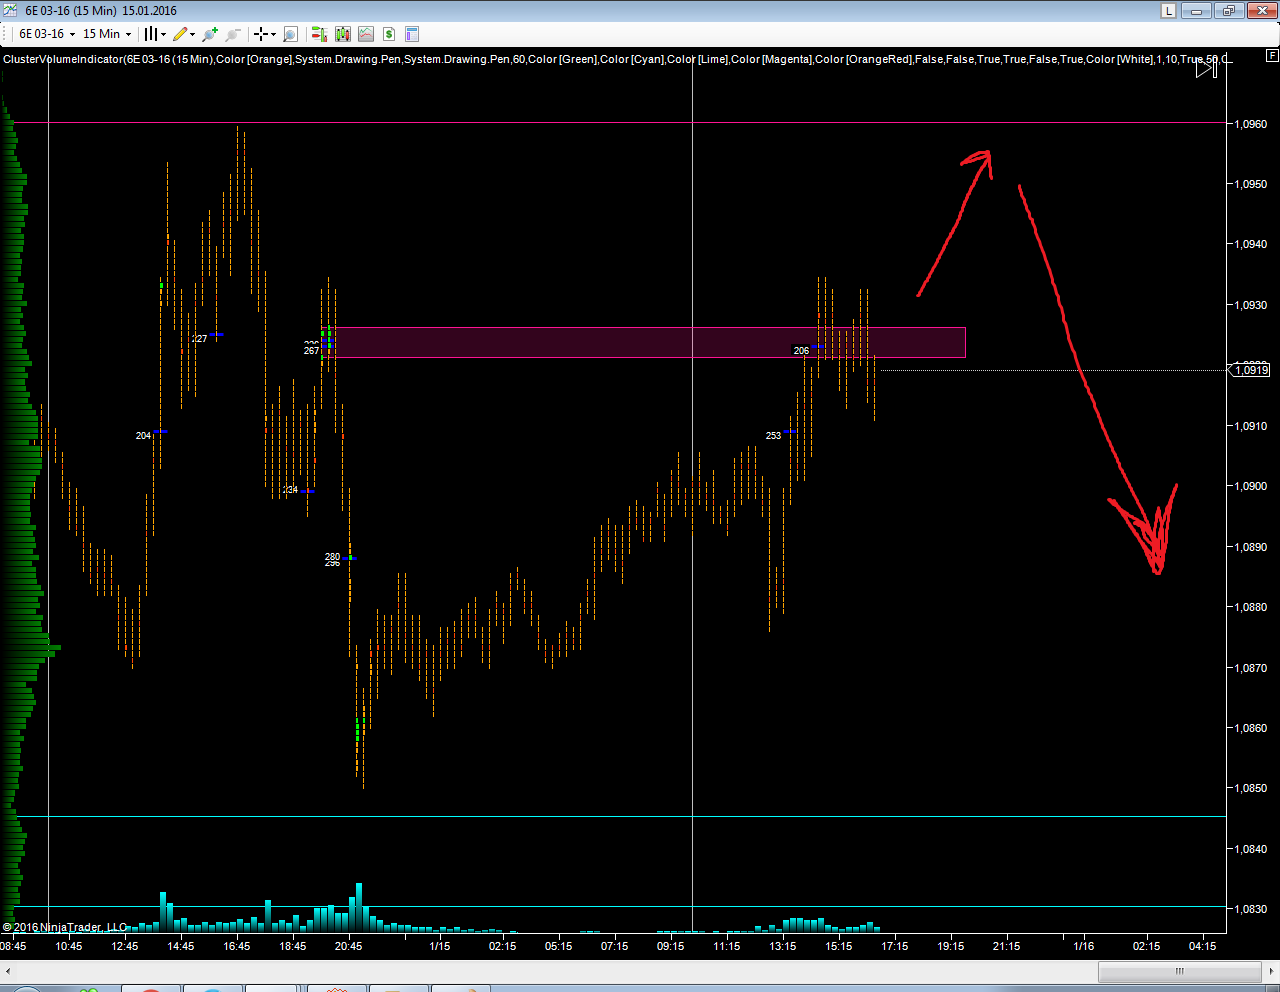Click the volume cluster label 206
This screenshot has width=1280, height=992.
[x=801, y=350]
